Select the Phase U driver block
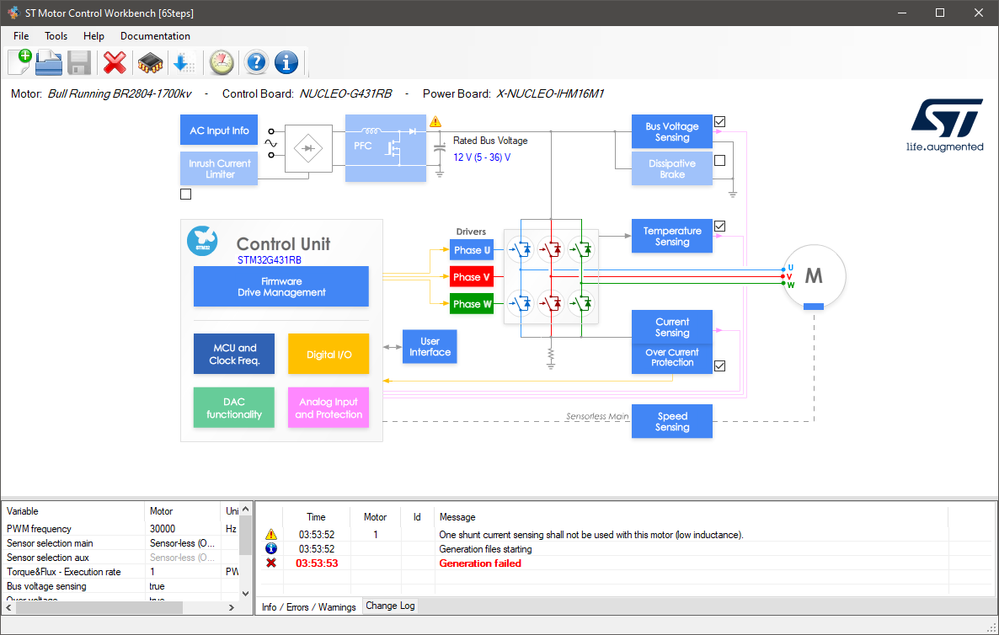 point(472,250)
